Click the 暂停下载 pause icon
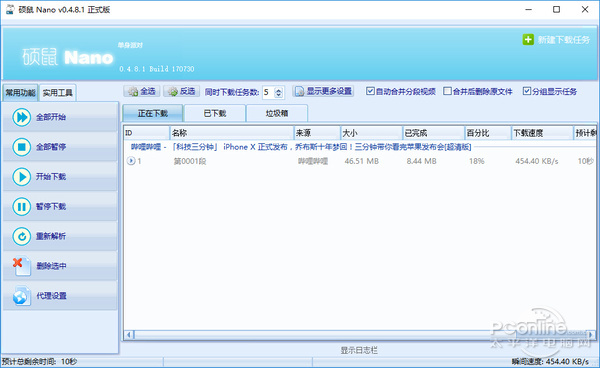Screen dimensions: 600x368 click(x=21, y=207)
